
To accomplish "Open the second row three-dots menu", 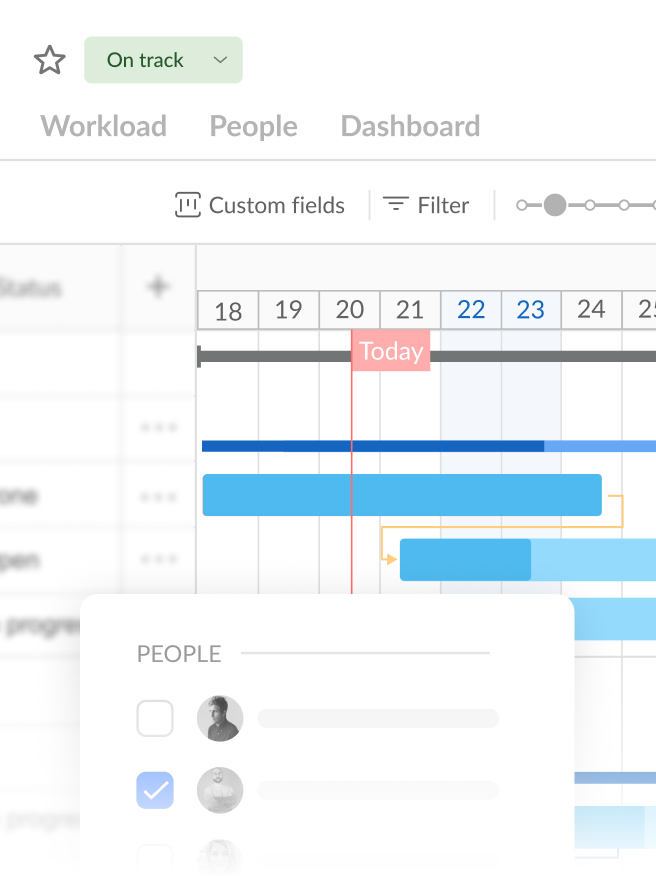I will (158, 496).
